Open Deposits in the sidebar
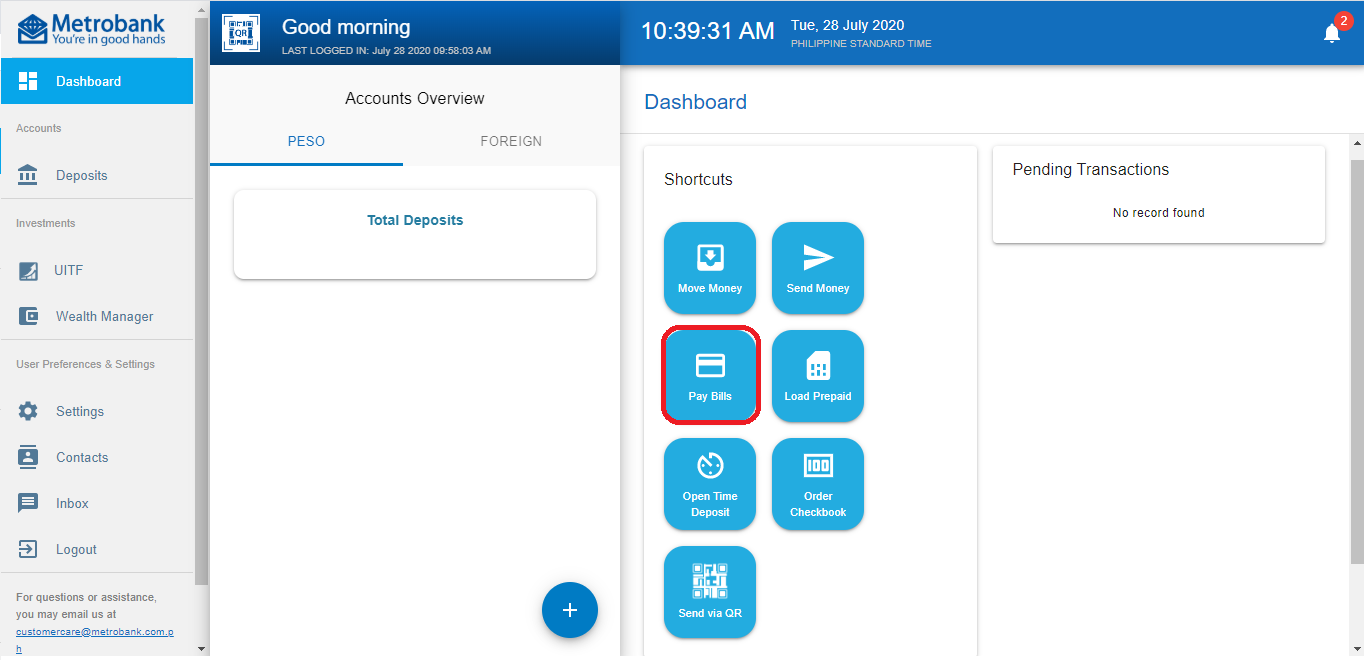The width and height of the screenshot is (1364, 660). [x=96, y=175]
